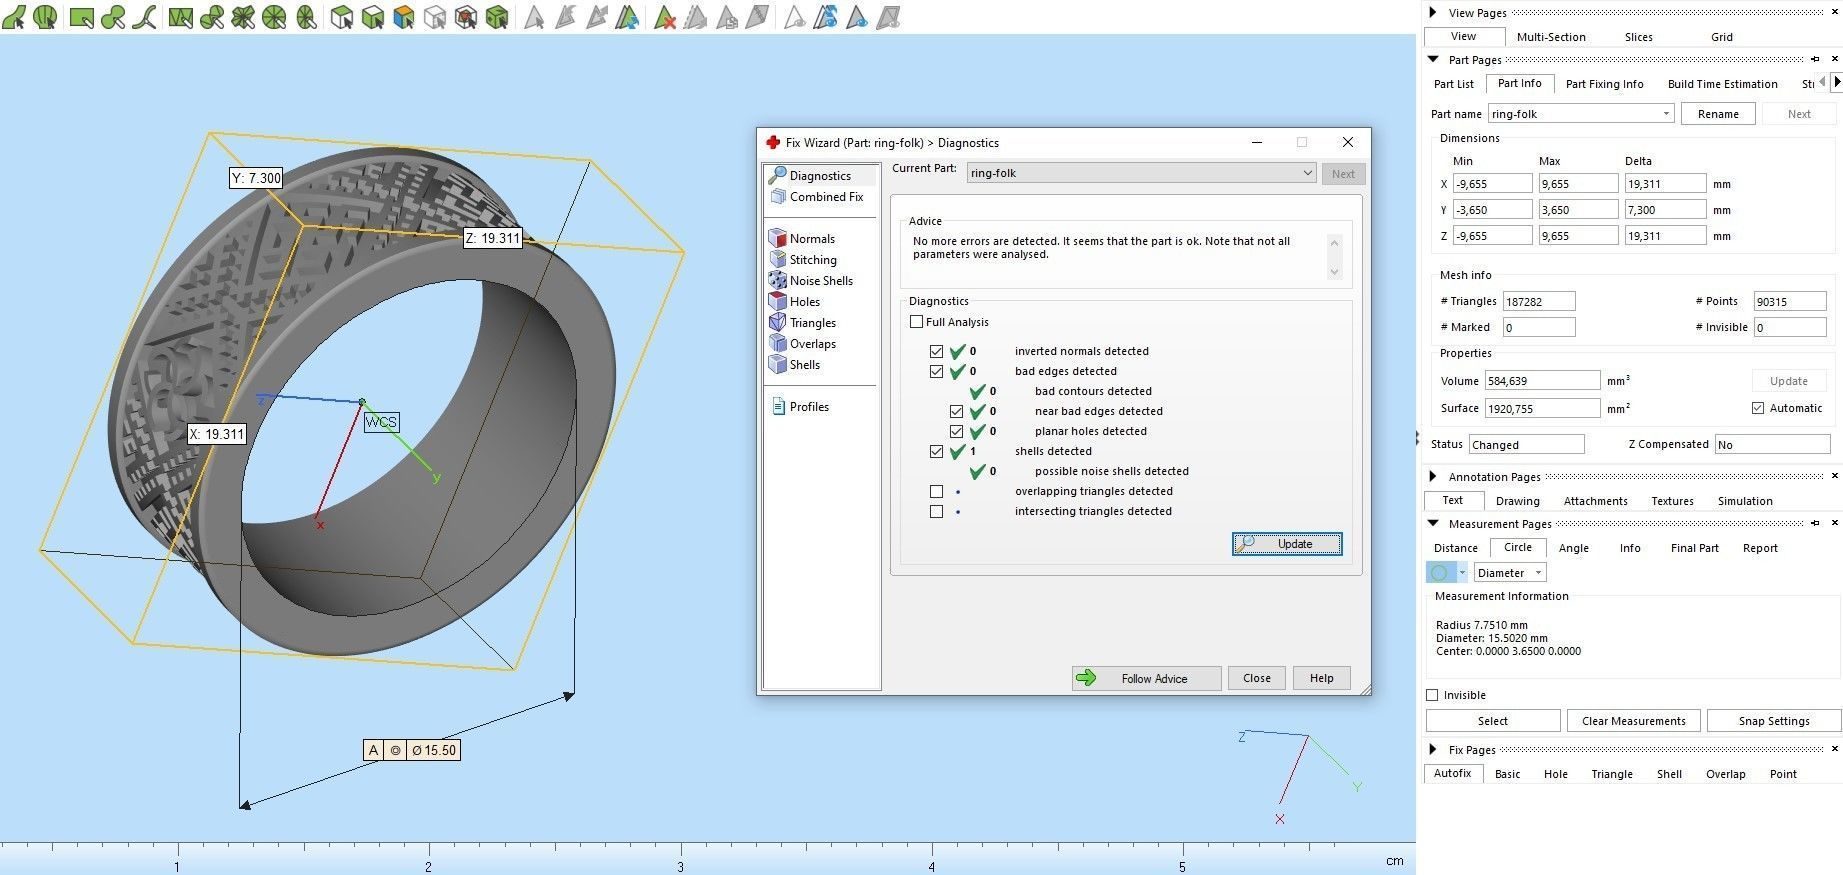The width and height of the screenshot is (1843, 875).
Task: Click the Volume value field
Action: (x=1542, y=381)
